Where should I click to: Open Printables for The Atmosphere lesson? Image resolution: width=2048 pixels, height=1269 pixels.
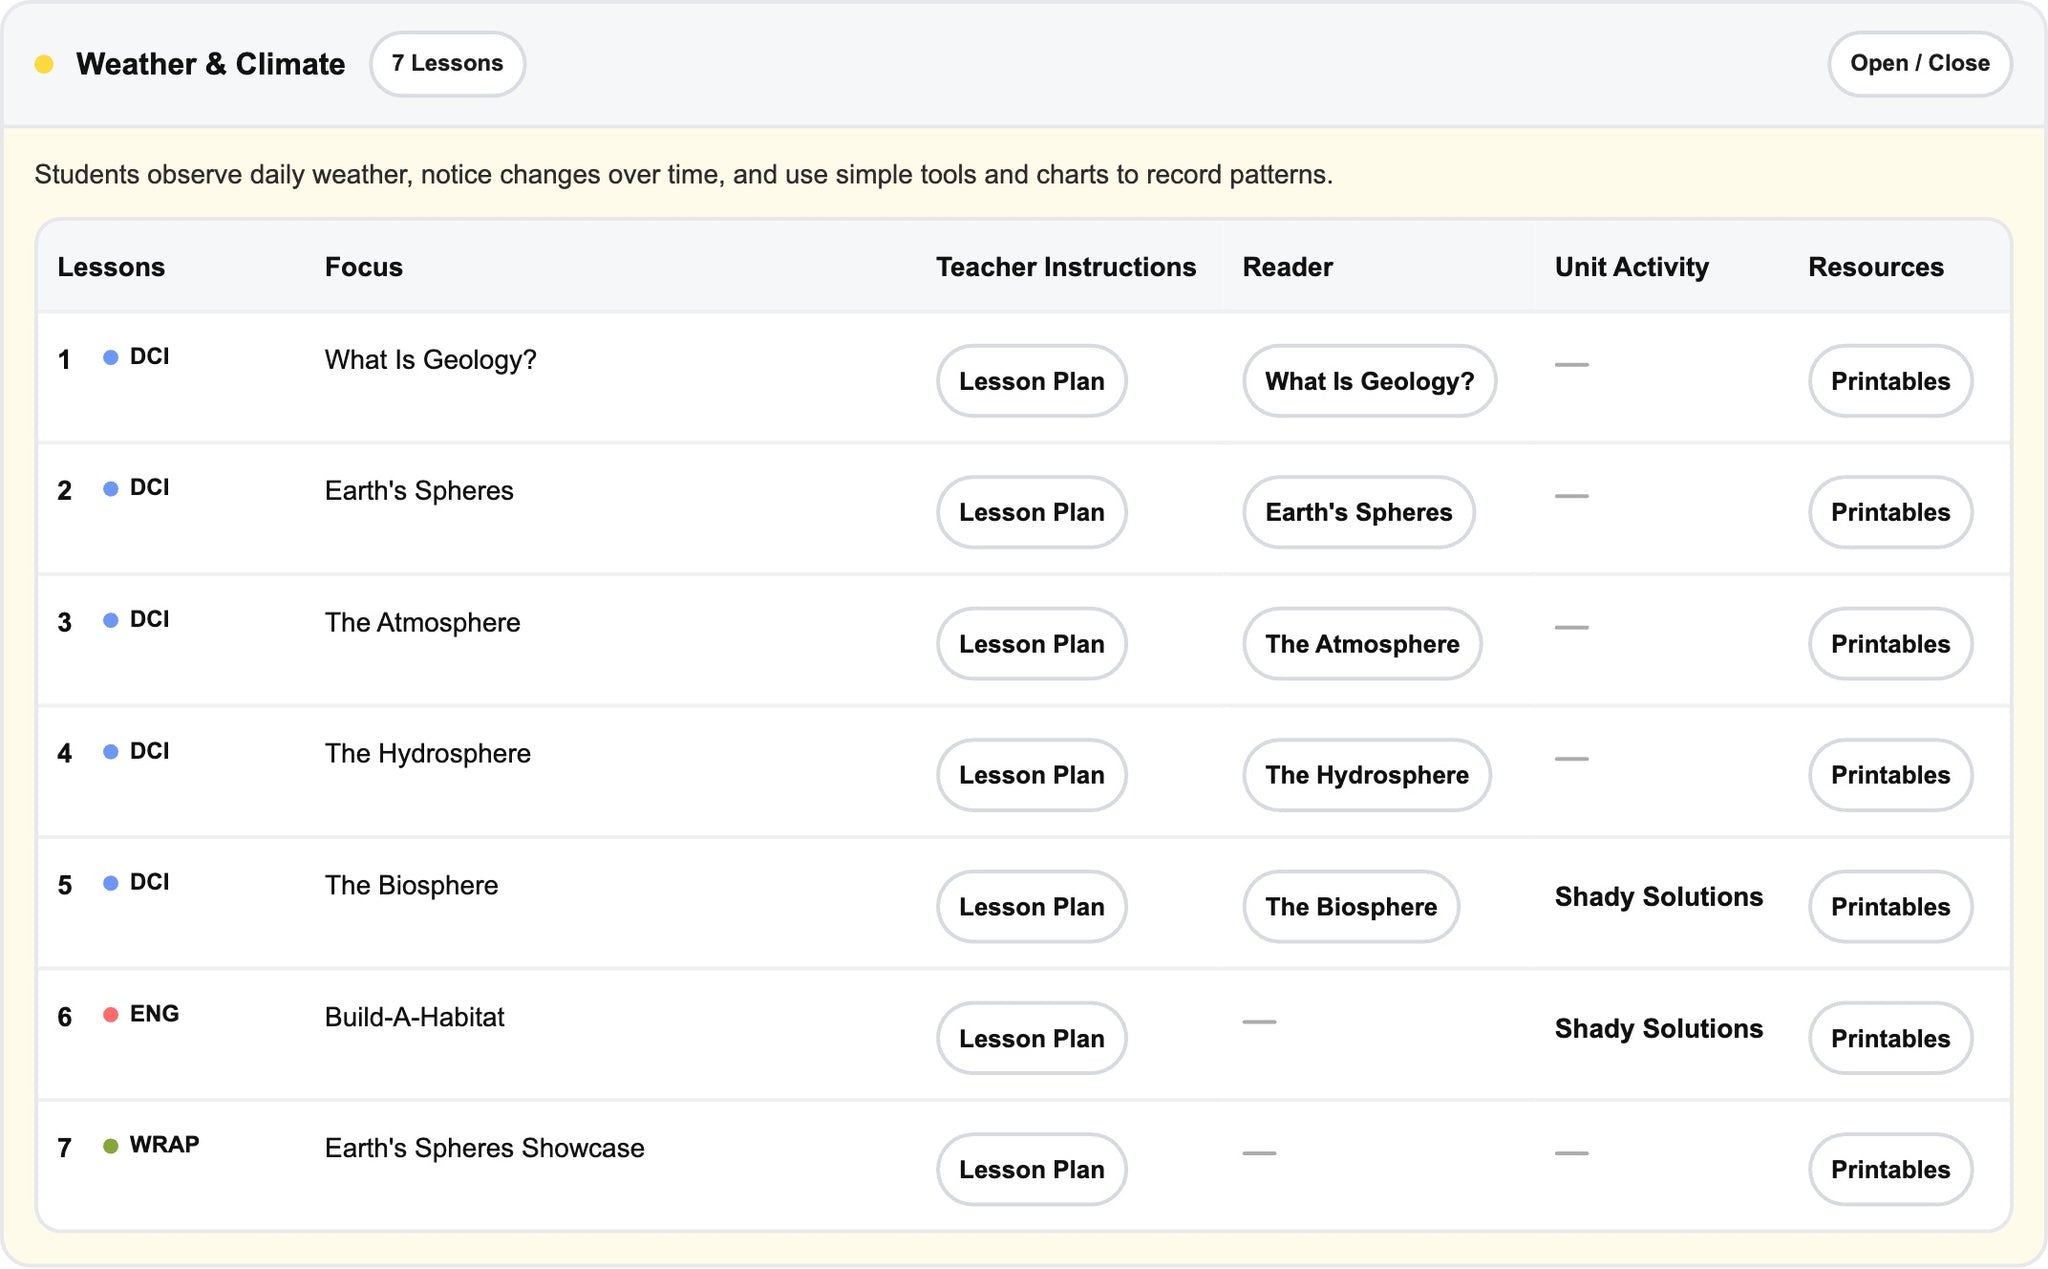click(1890, 644)
